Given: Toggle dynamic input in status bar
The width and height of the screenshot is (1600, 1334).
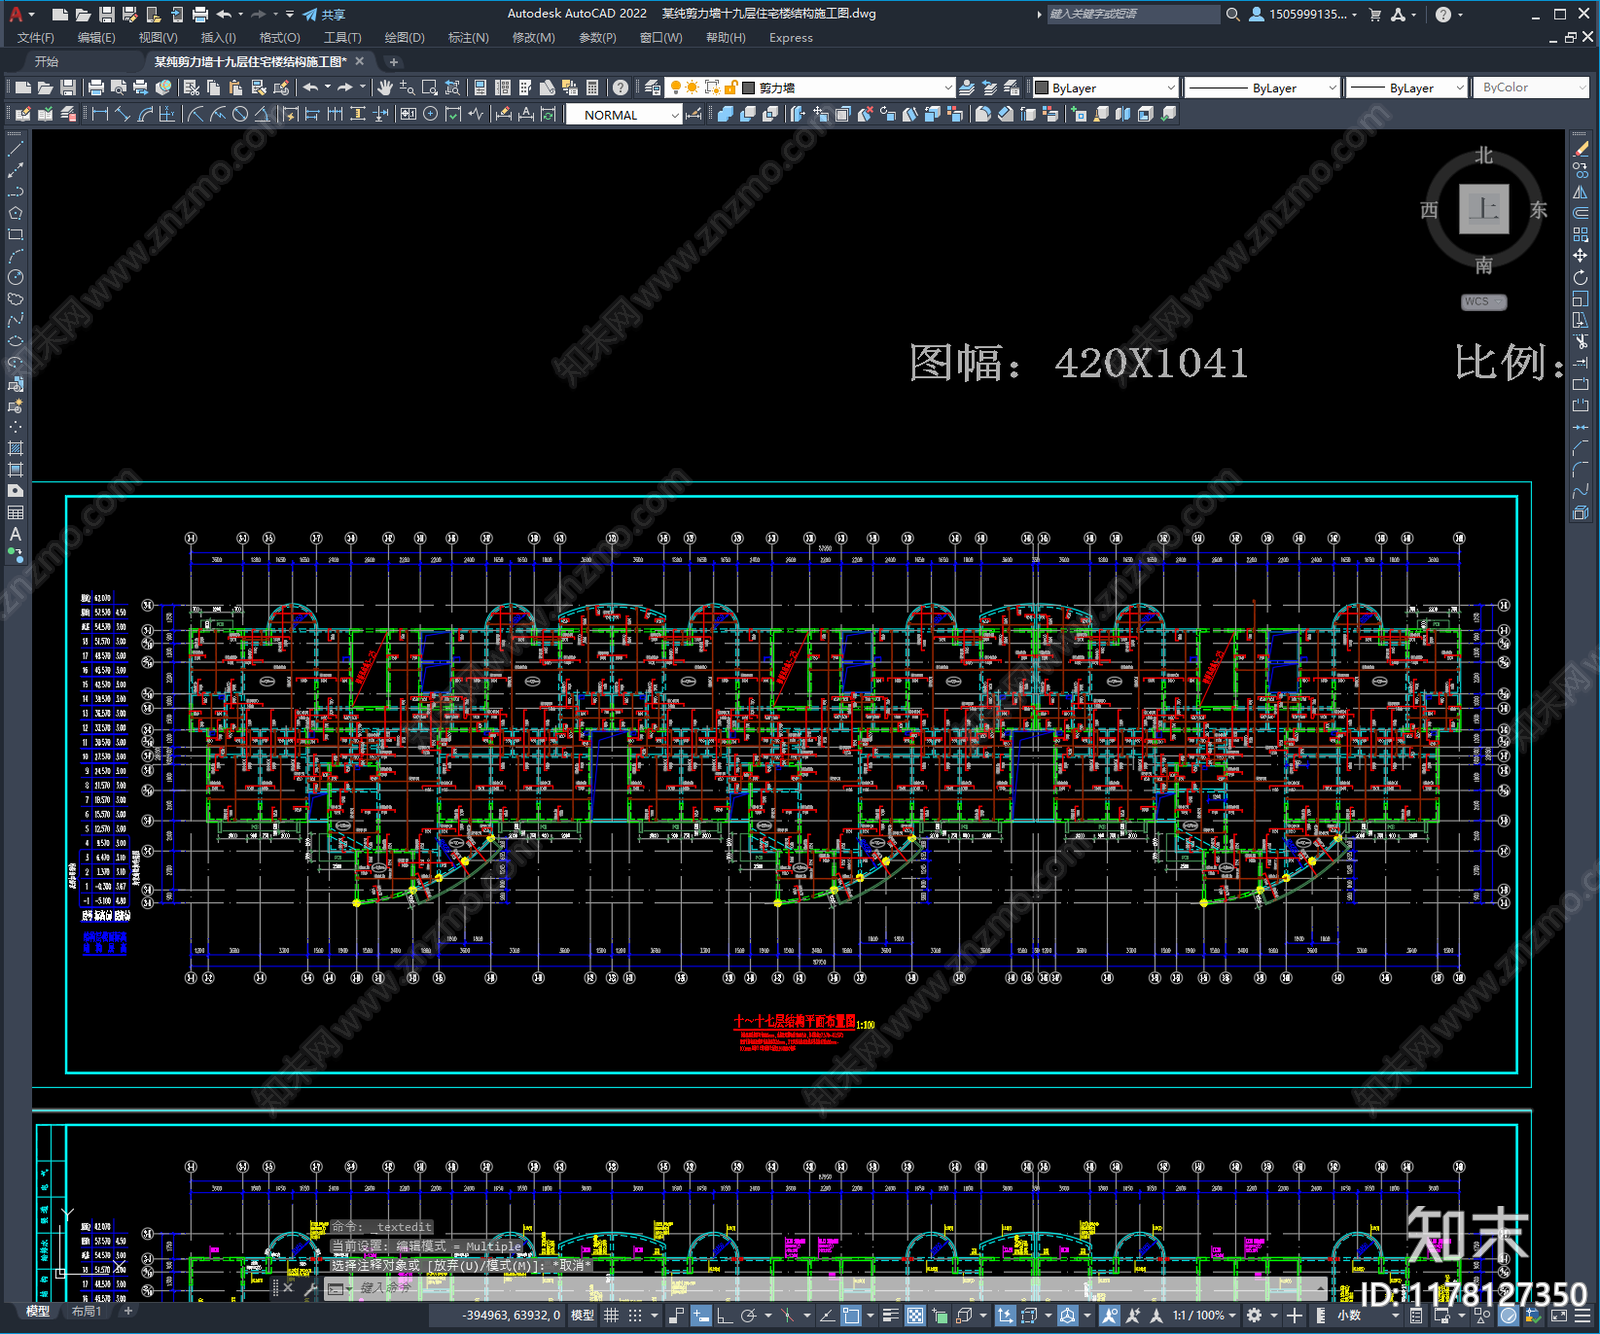Looking at the screenshot, I should [700, 1315].
